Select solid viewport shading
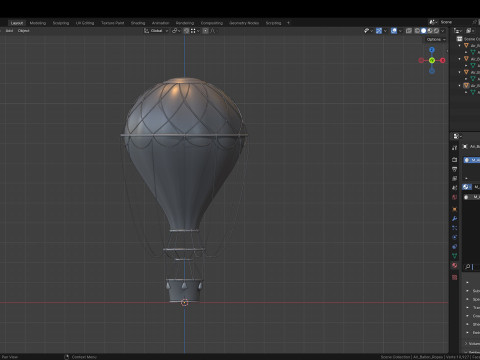This screenshot has width=480, height=360. point(424,31)
